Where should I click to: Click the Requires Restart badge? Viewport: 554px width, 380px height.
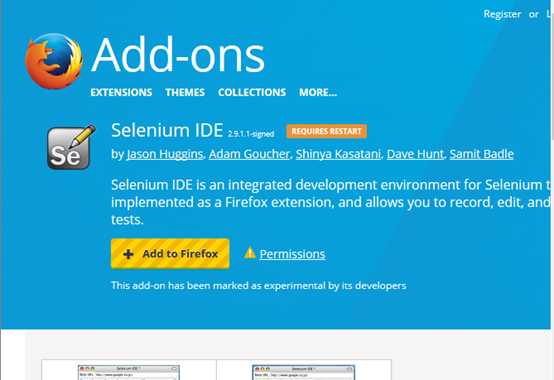pyautogui.click(x=326, y=131)
